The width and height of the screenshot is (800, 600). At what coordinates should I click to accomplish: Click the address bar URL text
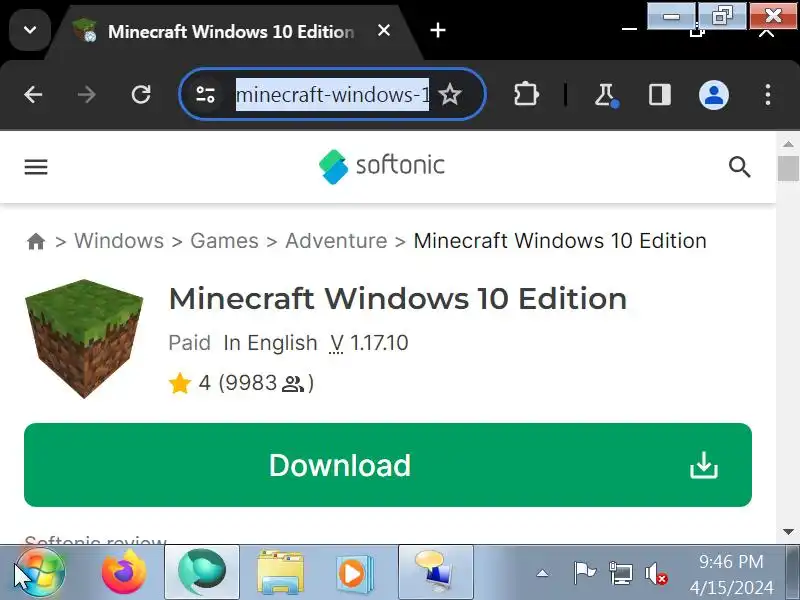pyautogui.click(x=332, y=94)
